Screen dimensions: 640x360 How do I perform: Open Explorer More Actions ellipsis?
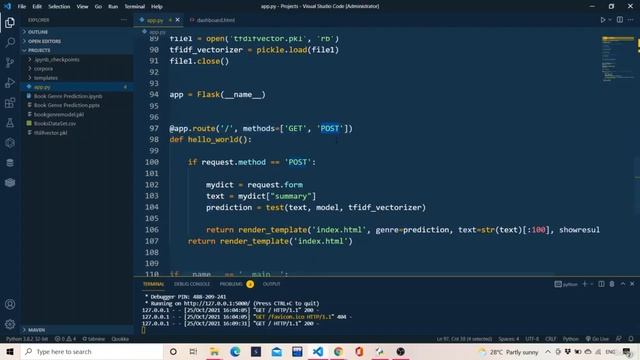coord(124,20)
